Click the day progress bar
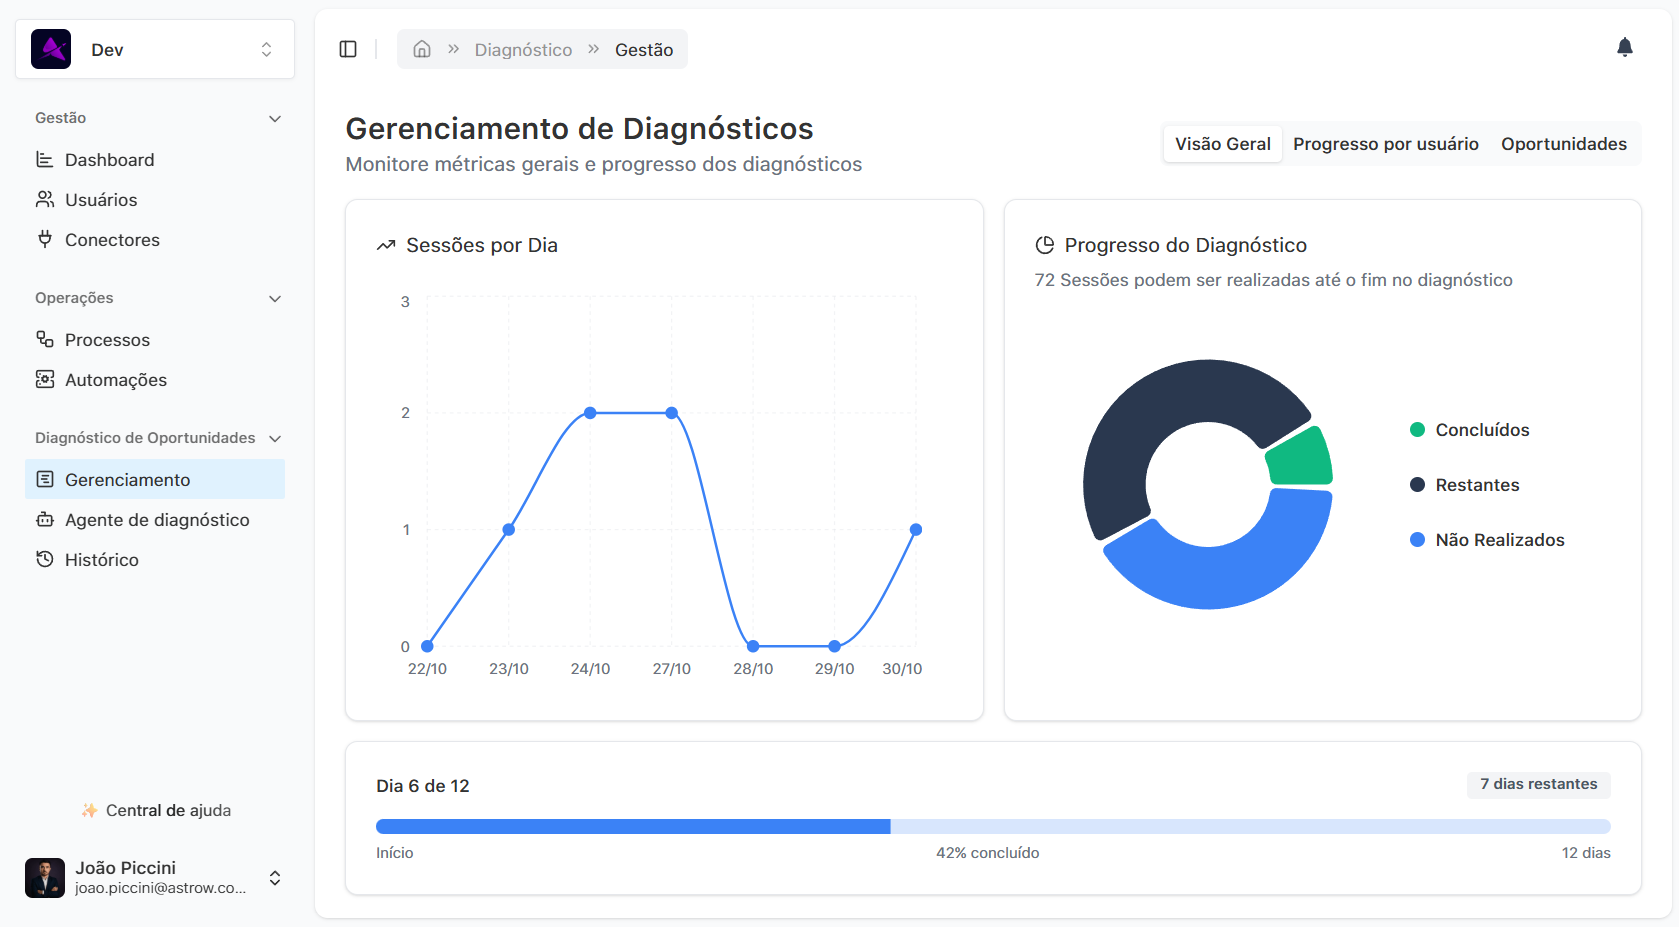 tap(992, 826)
